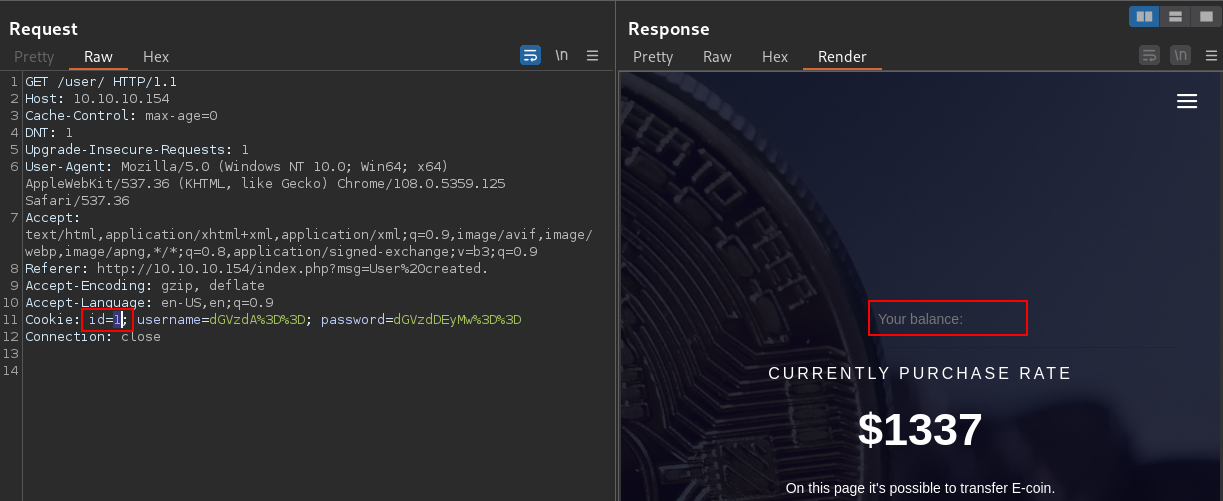Switch Request view to Raw tab
Image resolution: width=1223 pixels, height=501 pixels.
98,57
